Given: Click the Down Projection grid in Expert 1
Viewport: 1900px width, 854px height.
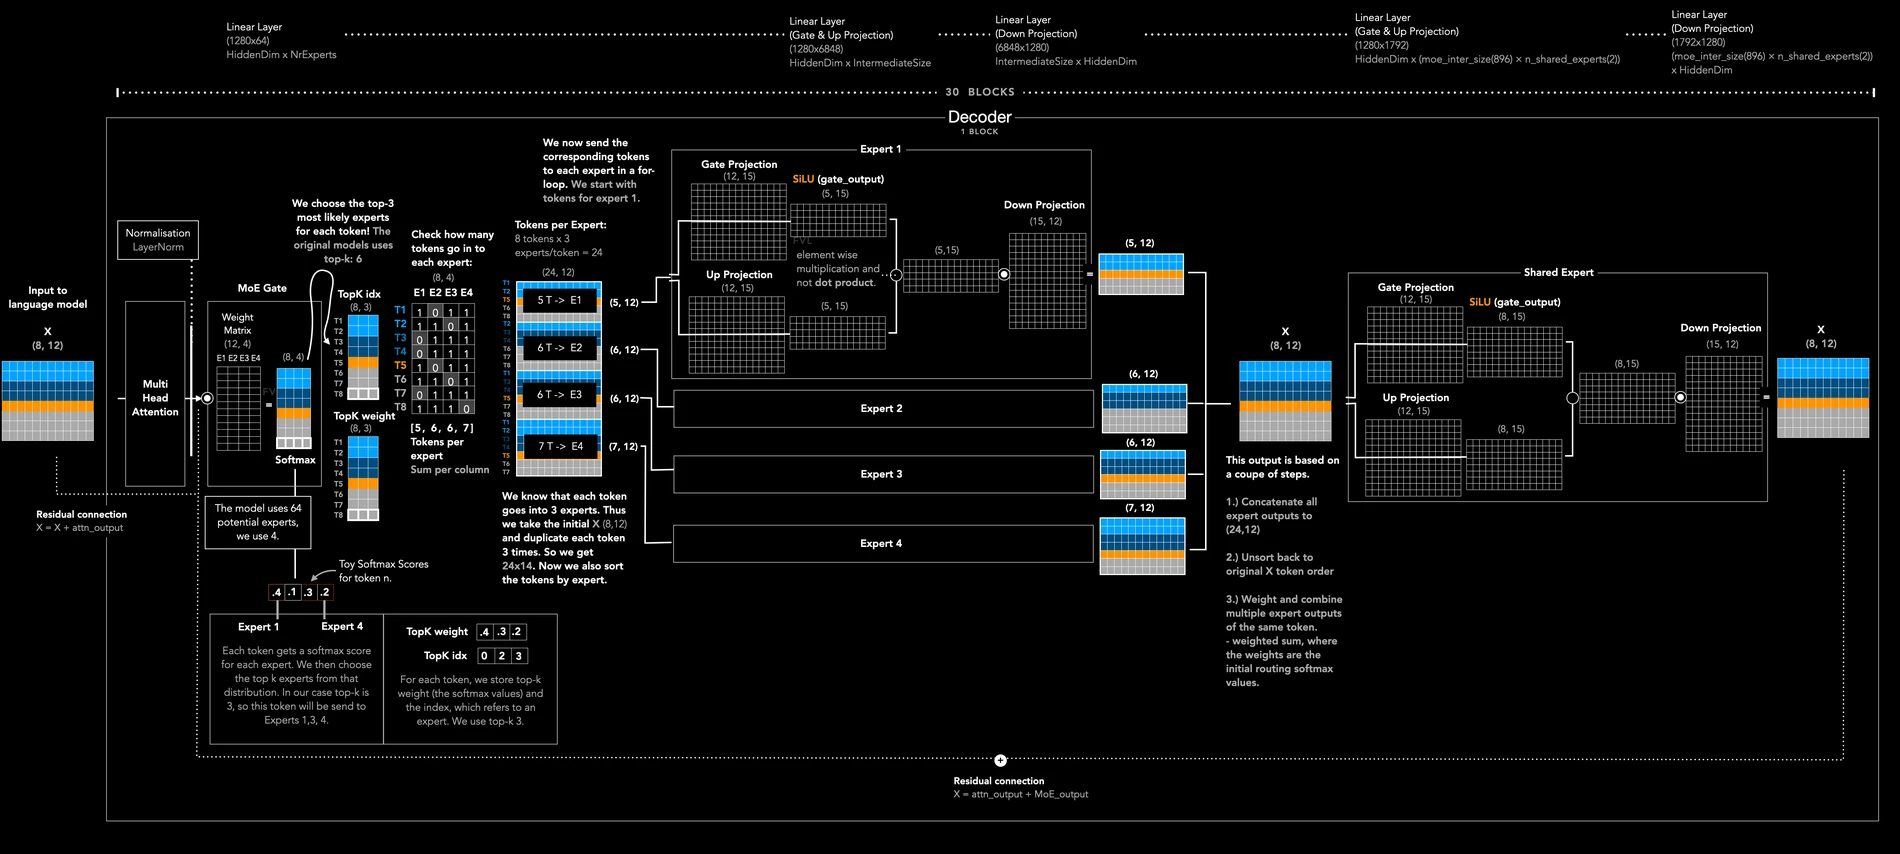Looking at the screenshot, I should click(x=1047, y=281).
